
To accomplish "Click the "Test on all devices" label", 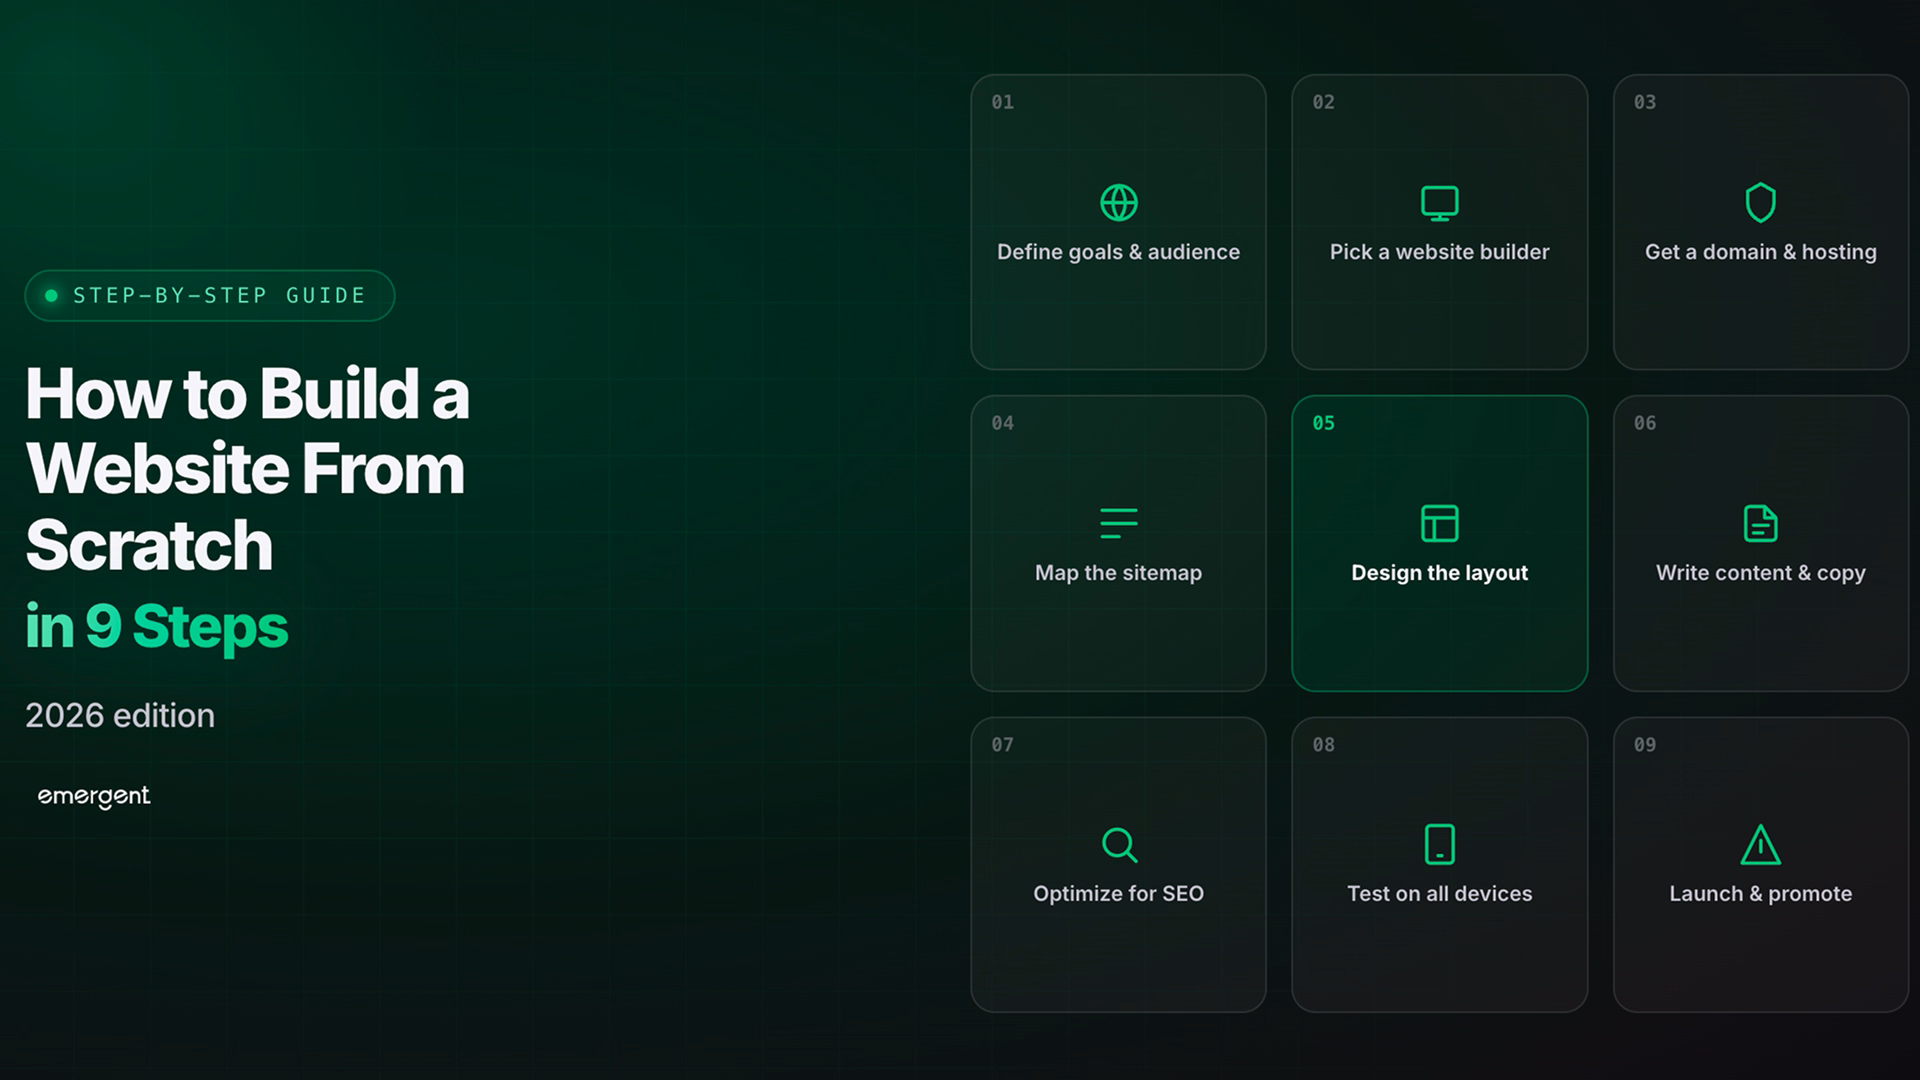I will (x=1439, y=894).
